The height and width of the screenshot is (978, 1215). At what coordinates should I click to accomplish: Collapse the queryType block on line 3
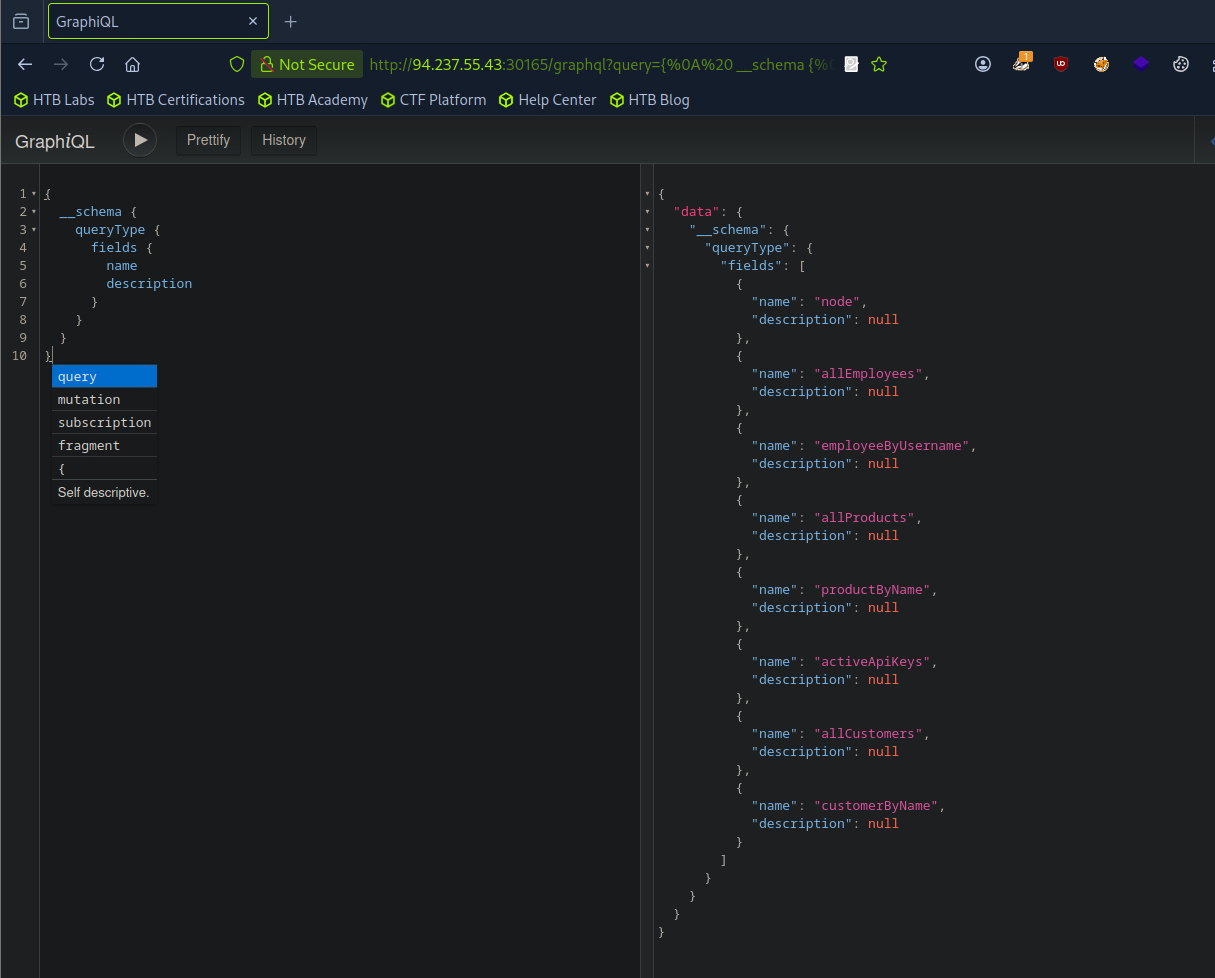(34, 230)
